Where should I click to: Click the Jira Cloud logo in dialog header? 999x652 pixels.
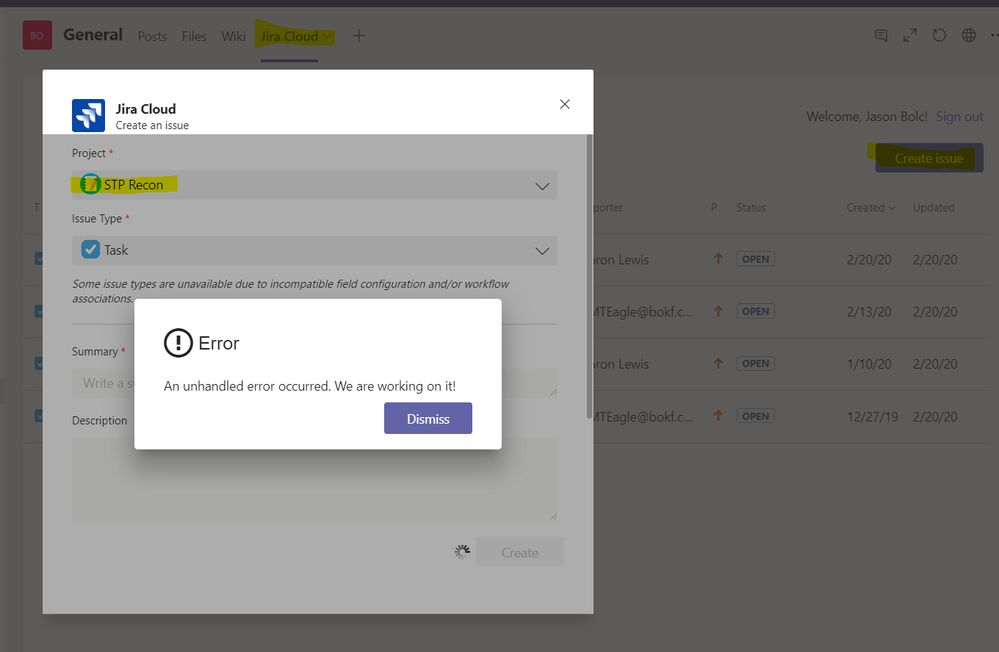(x=88, y=115)
